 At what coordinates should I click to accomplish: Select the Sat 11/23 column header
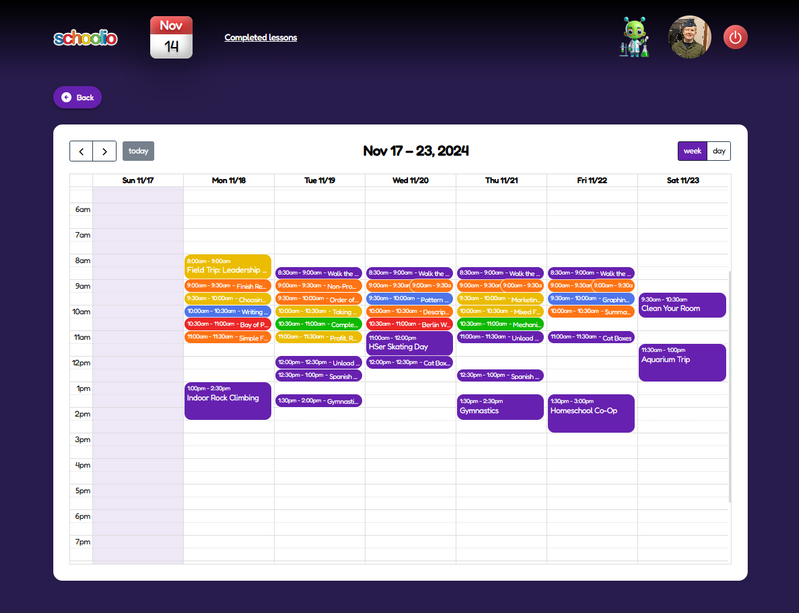click(x=683, y=181)
